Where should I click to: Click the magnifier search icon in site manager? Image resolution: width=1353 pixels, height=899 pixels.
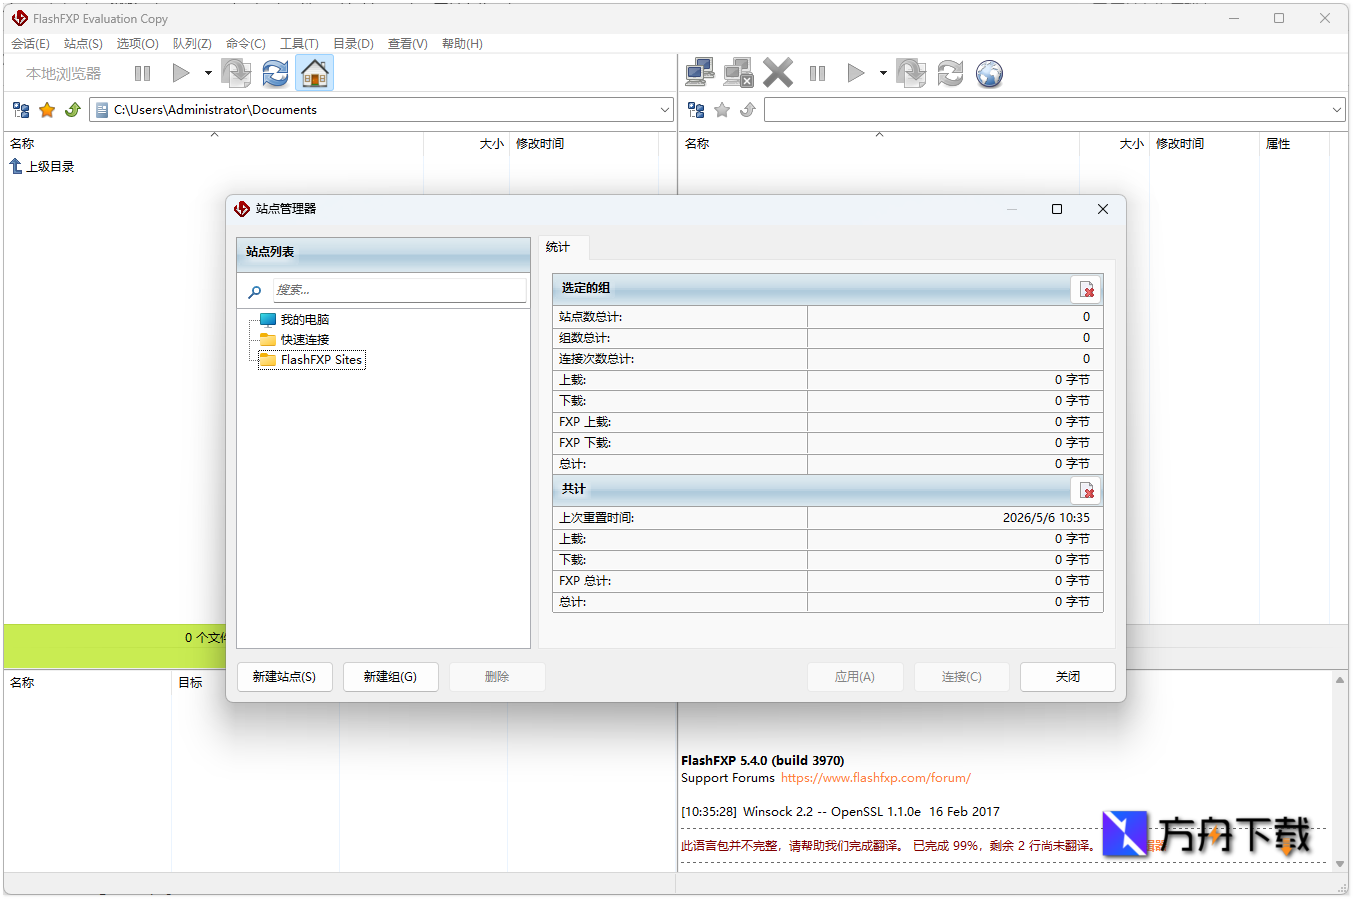(255, 291)
